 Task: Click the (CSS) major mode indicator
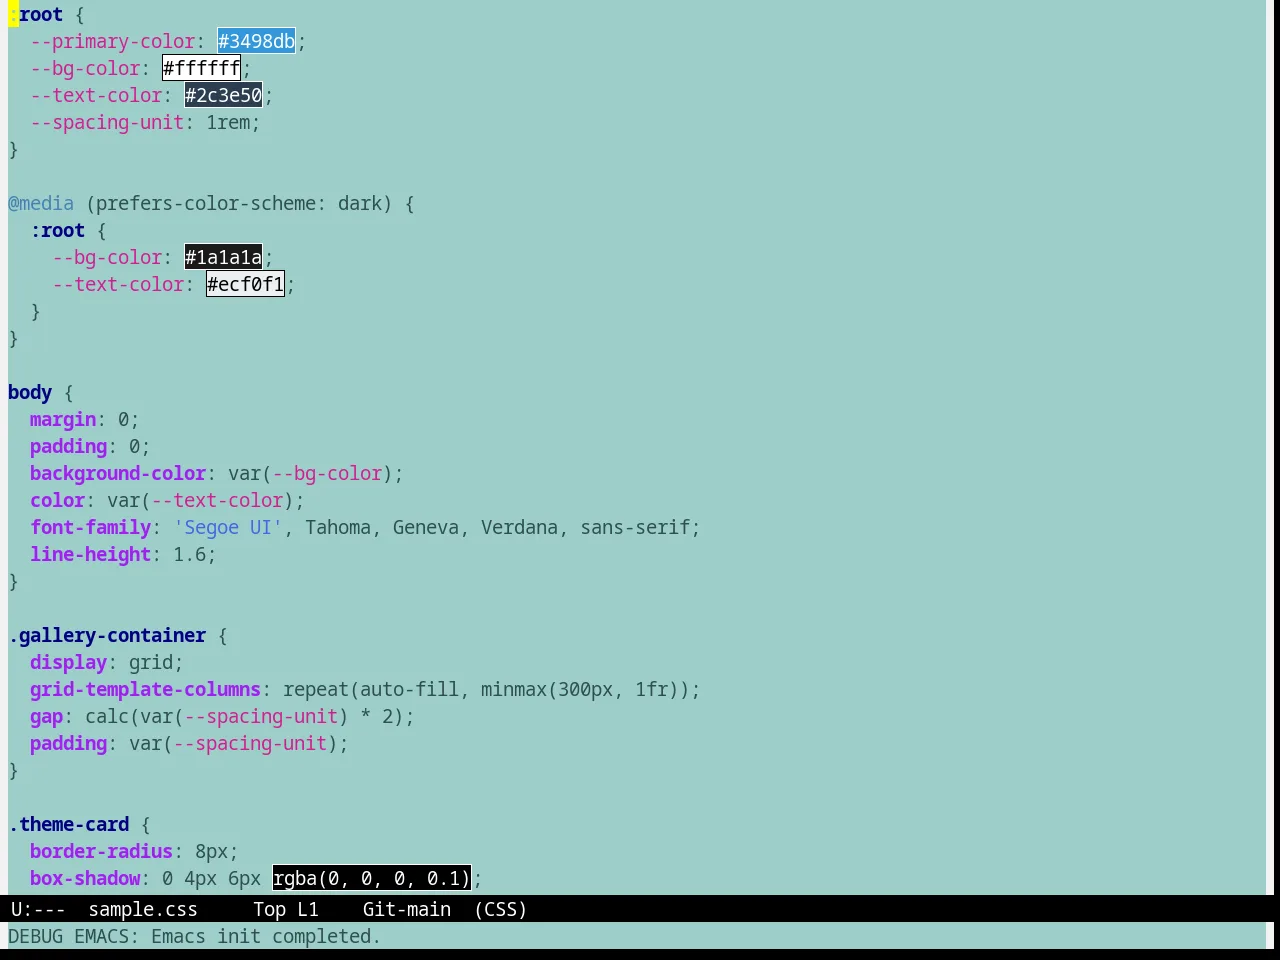(x=500, y=909)
